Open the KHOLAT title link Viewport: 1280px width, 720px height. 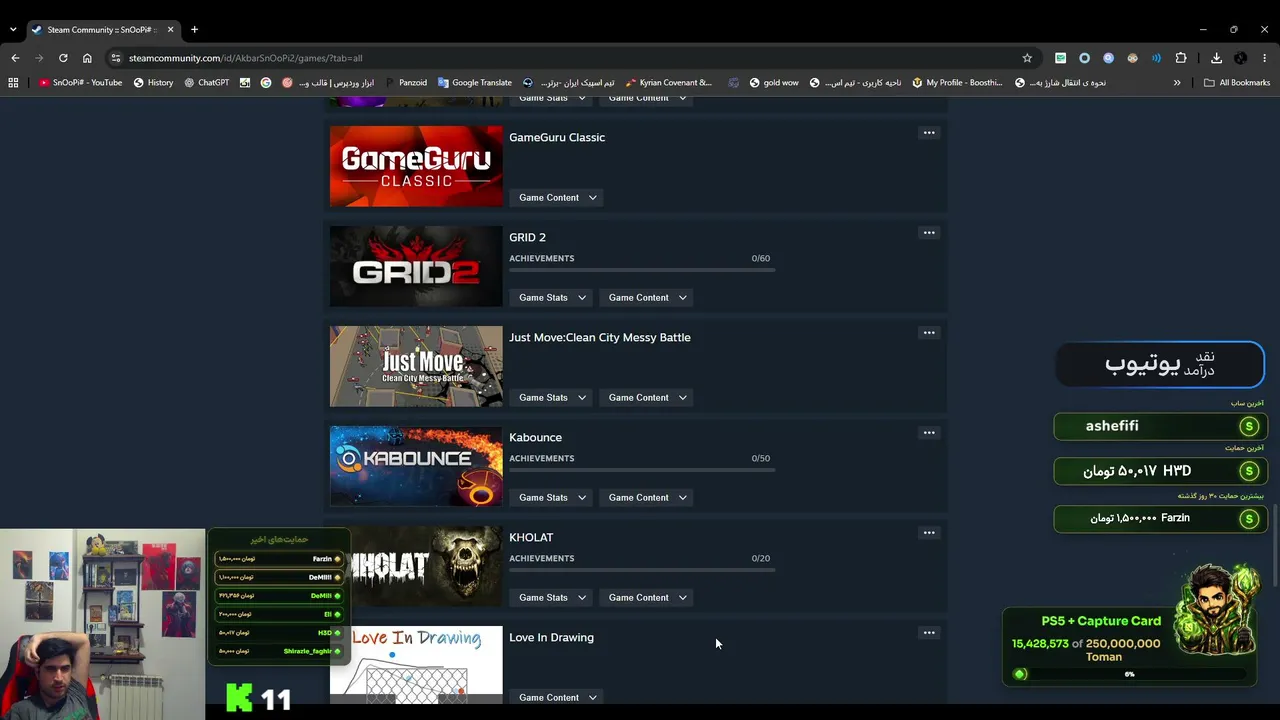[x=531, y=538]
